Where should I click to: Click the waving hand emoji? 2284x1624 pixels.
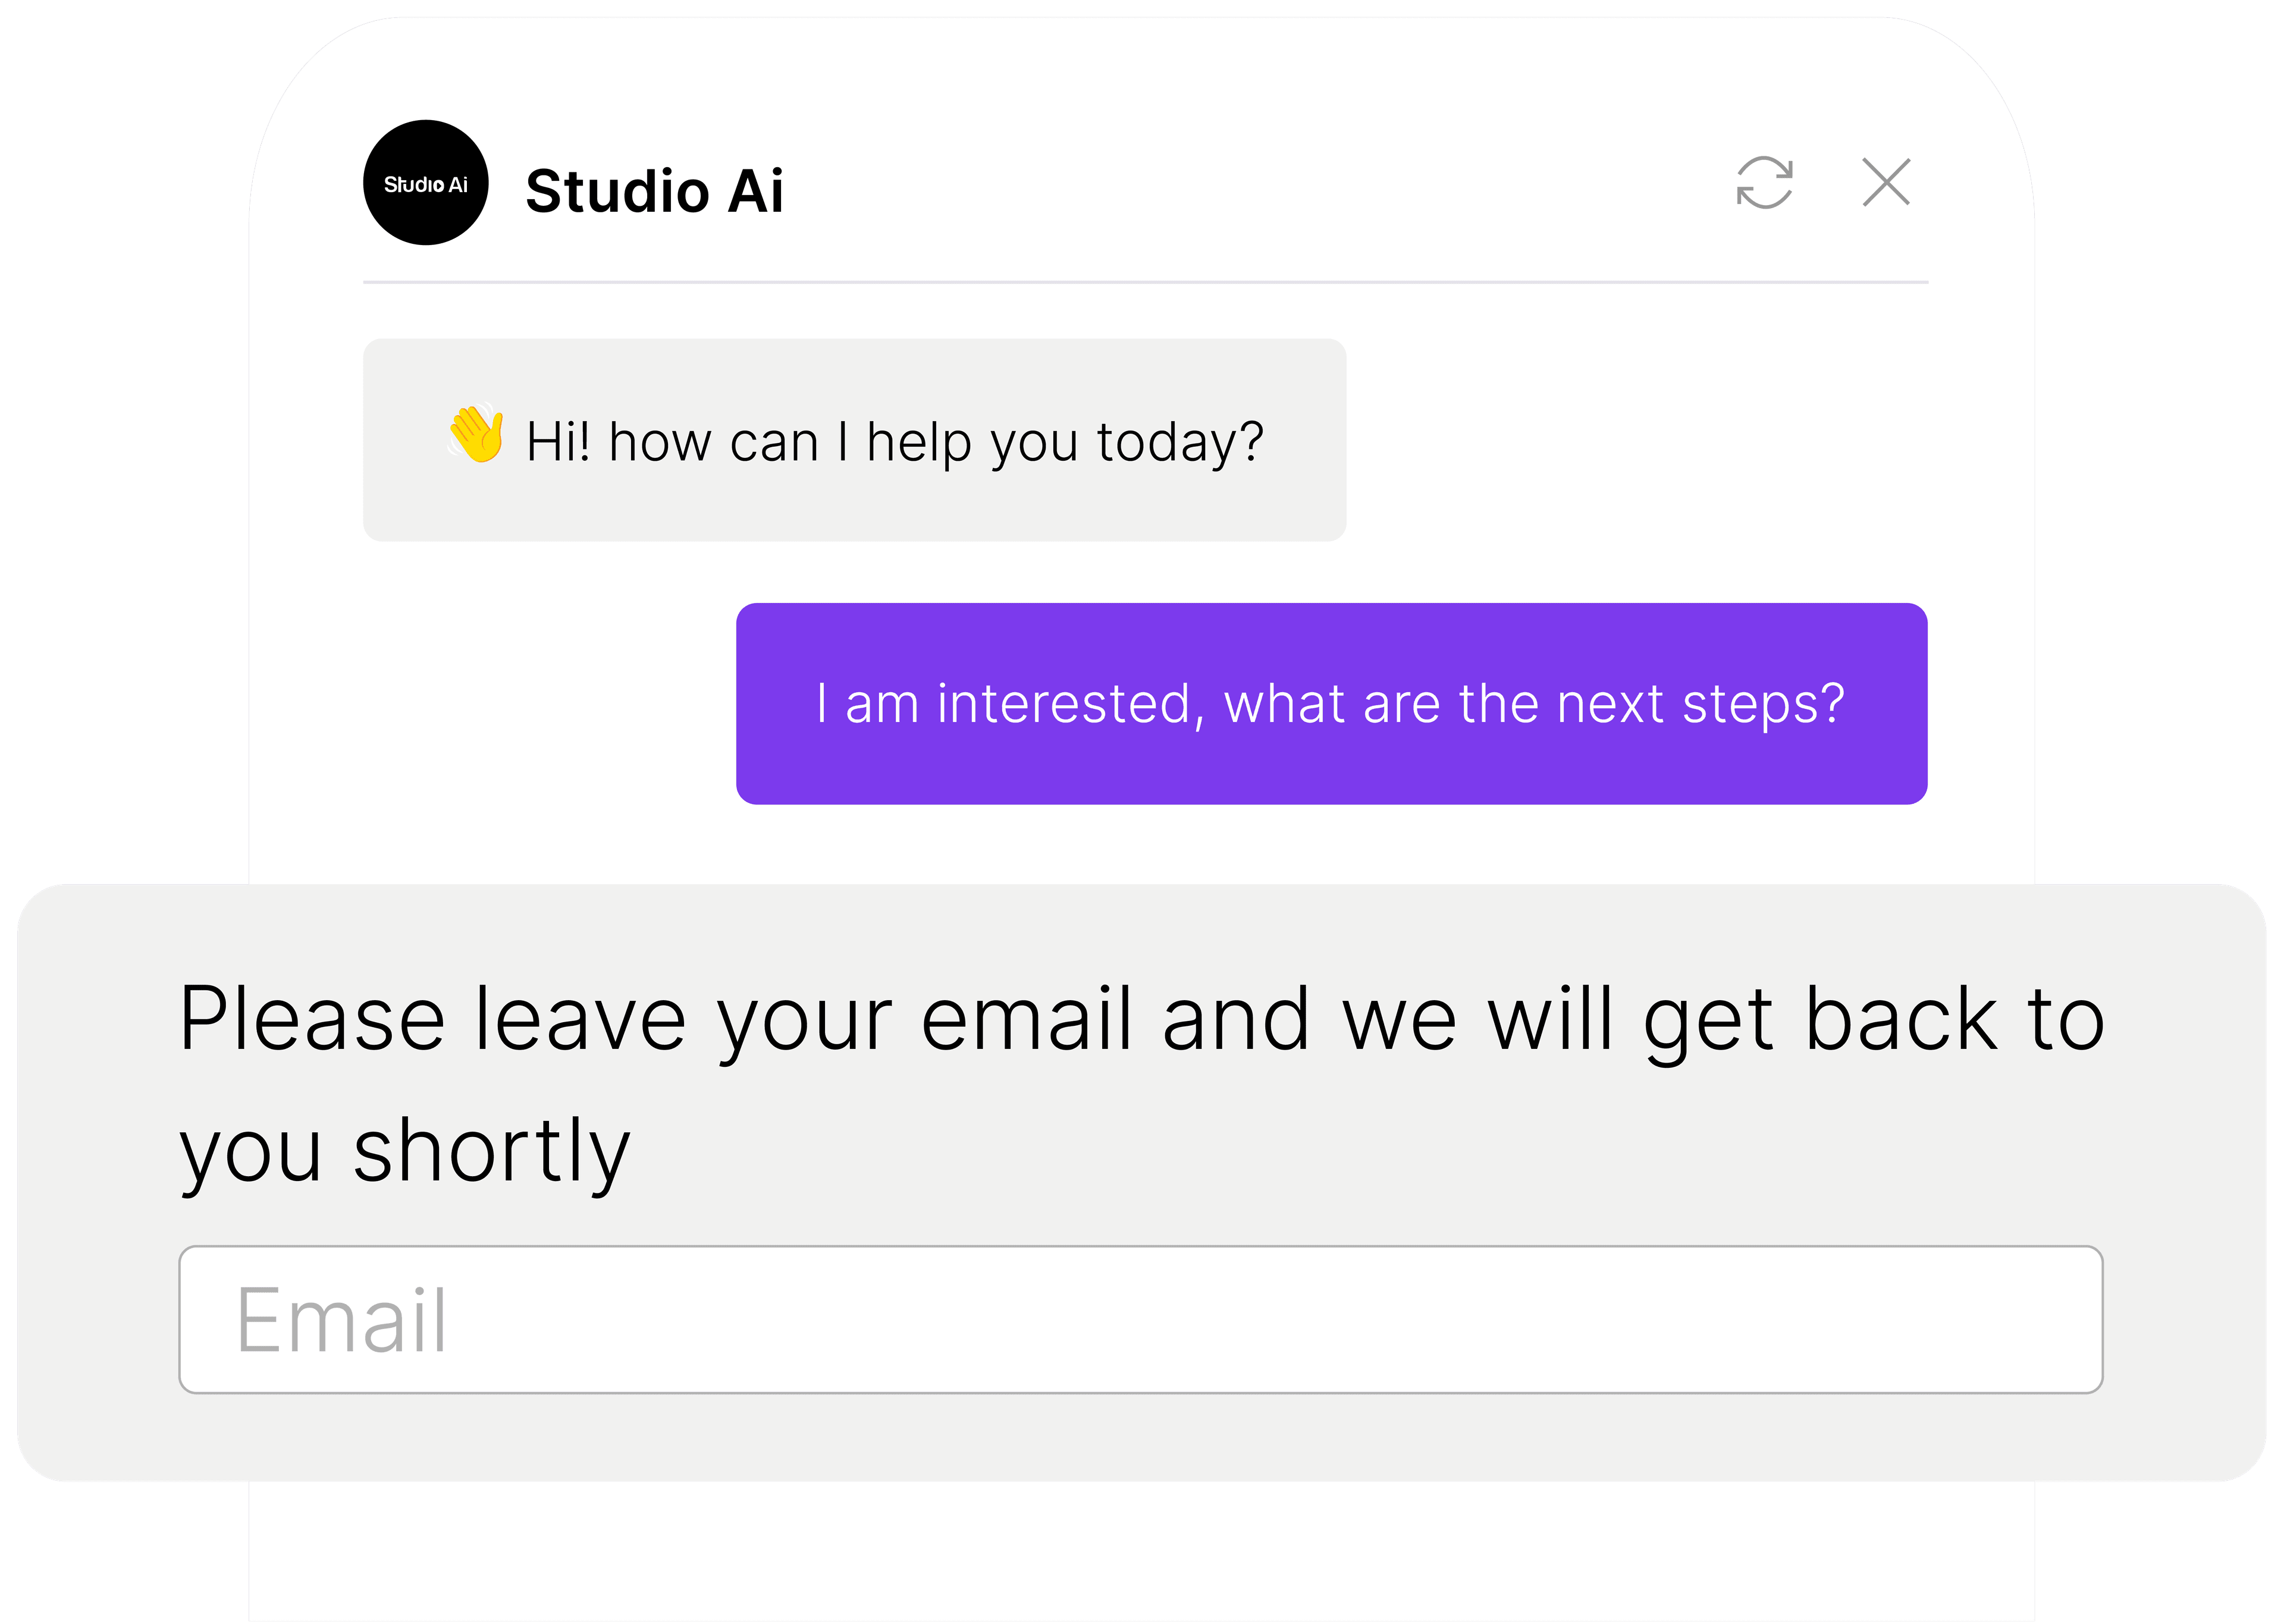coord(476,434)
